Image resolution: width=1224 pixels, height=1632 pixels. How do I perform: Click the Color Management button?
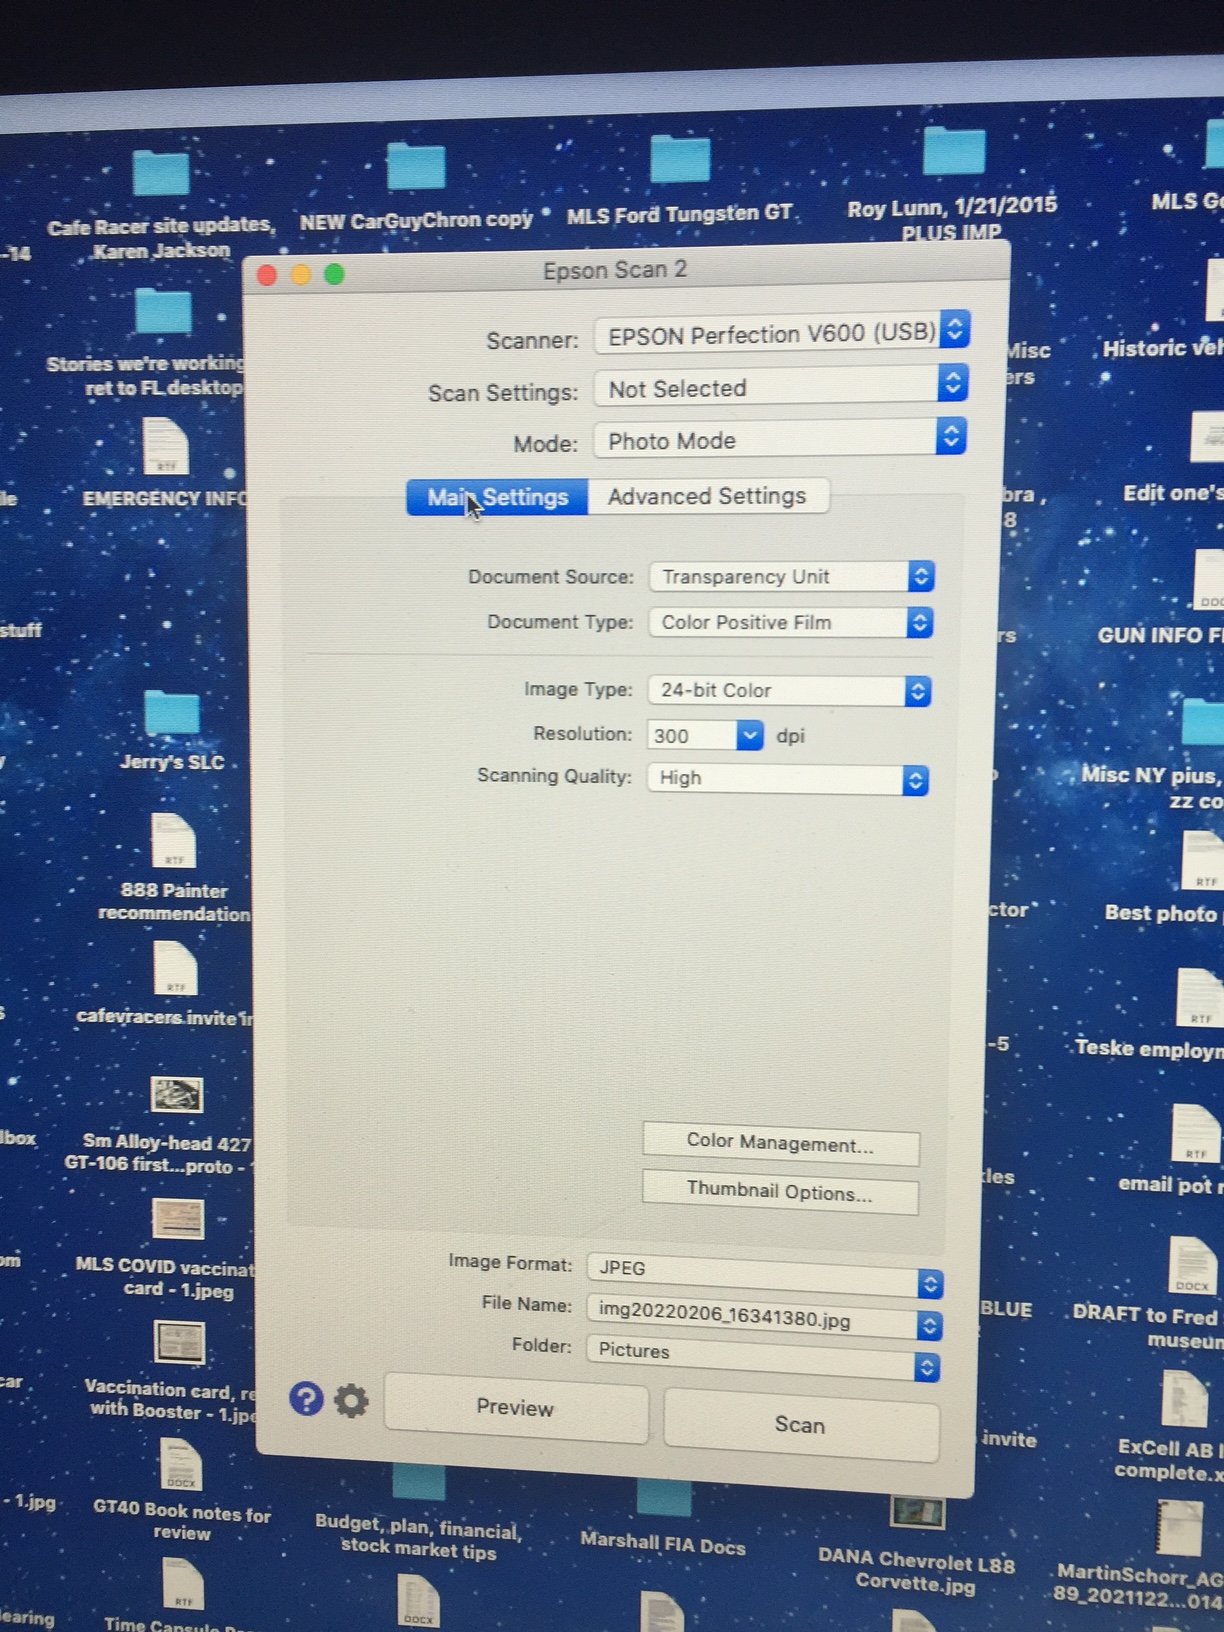point(780,1145)
